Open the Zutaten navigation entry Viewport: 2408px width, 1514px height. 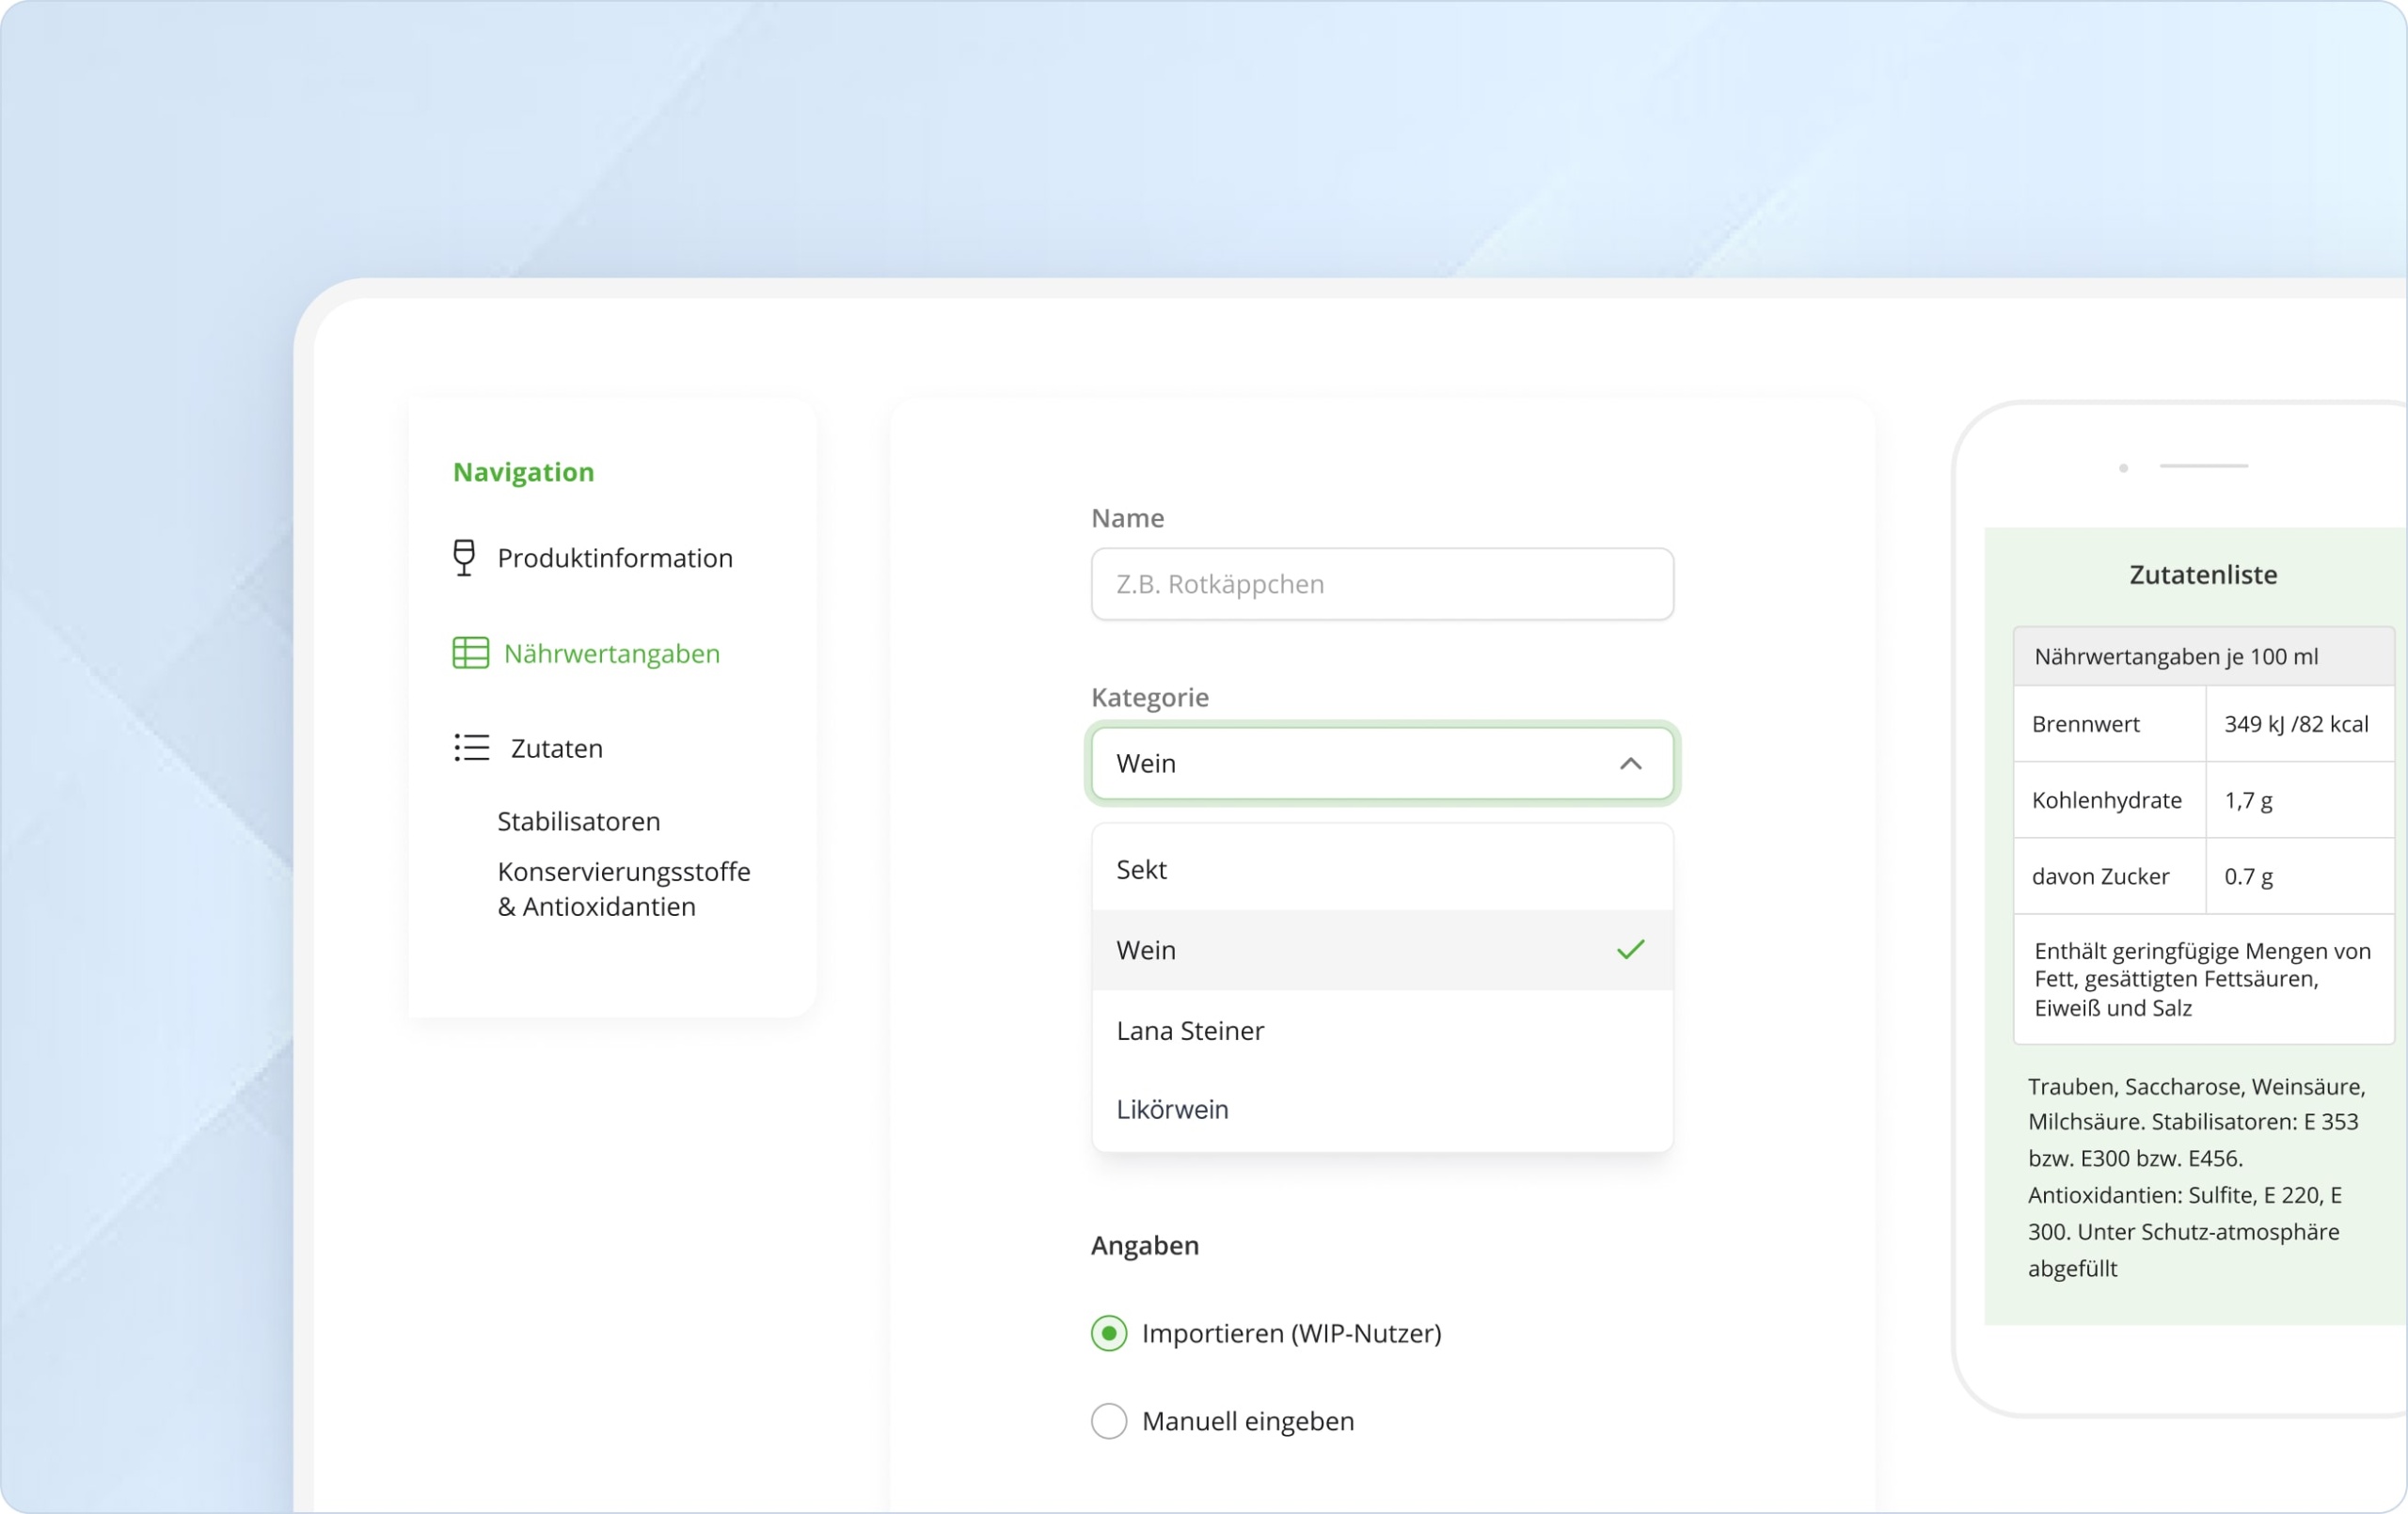pos(529,748)
